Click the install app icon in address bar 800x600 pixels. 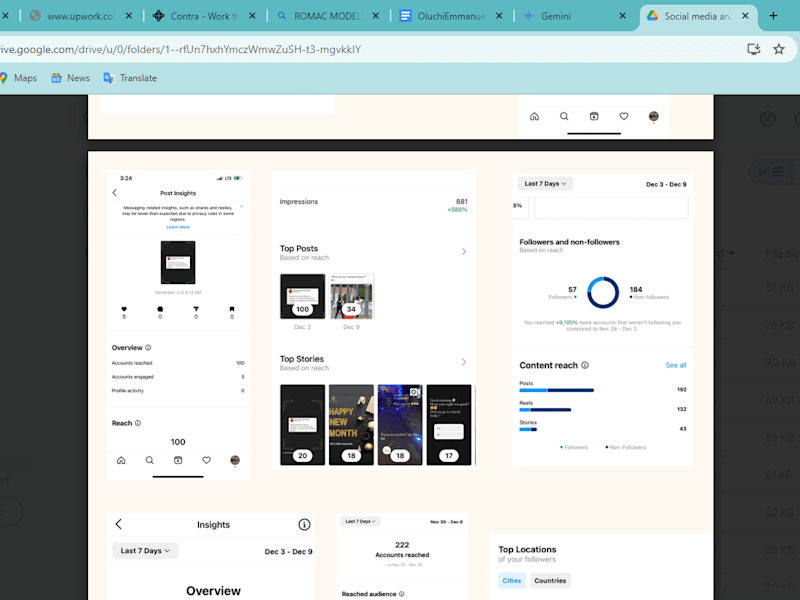pos(754,49)
